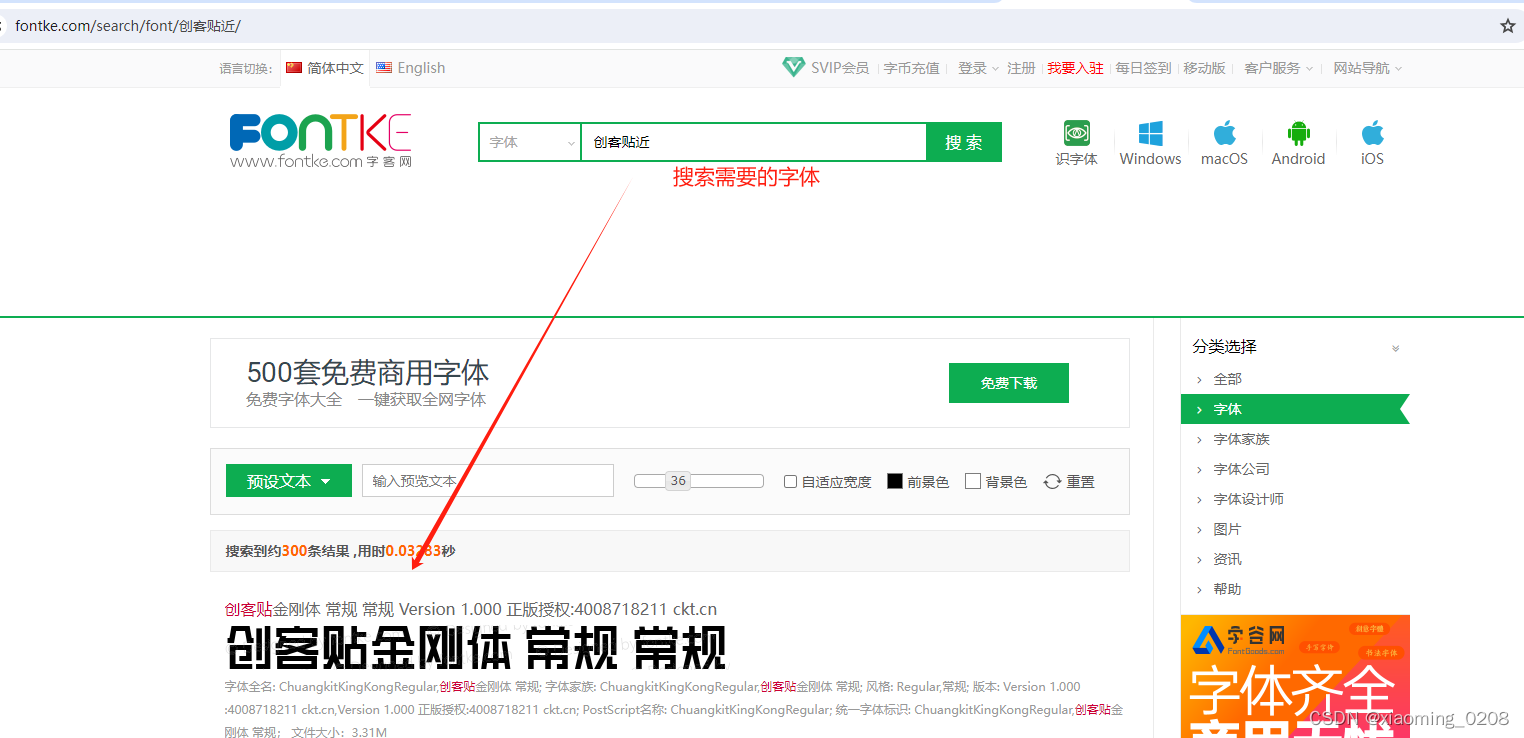Open the 创客贴金刚体 font preview image
The image size is (1524, 738).
[476, 648]
